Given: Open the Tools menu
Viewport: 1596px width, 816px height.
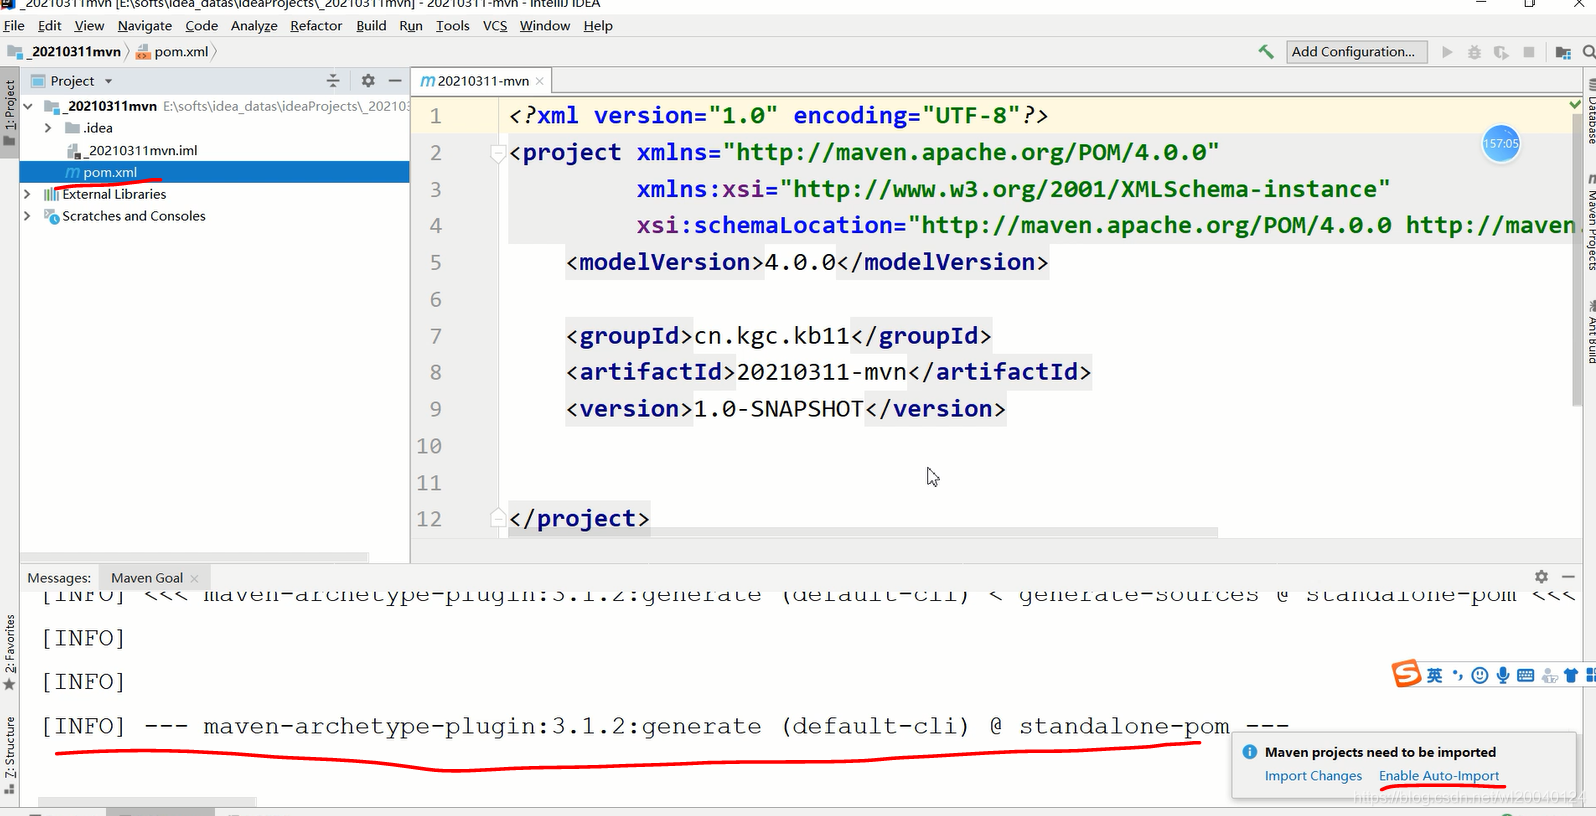Looking at the screenshot, I should 452,26.
